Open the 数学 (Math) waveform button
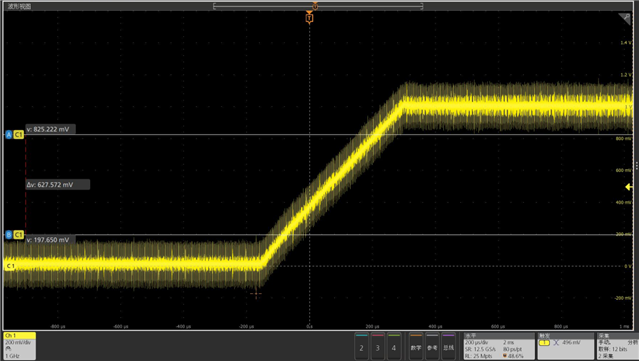The width and height of the screenshot is (639, 361). (416, 346)
